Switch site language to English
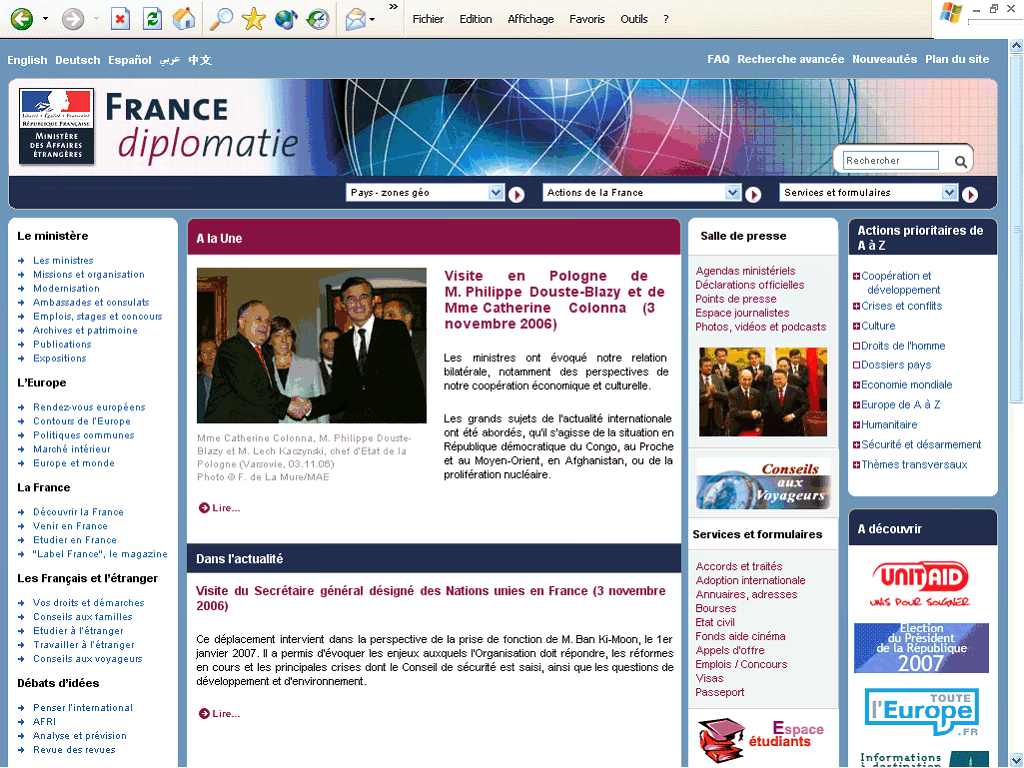 [x=27, y=60]
